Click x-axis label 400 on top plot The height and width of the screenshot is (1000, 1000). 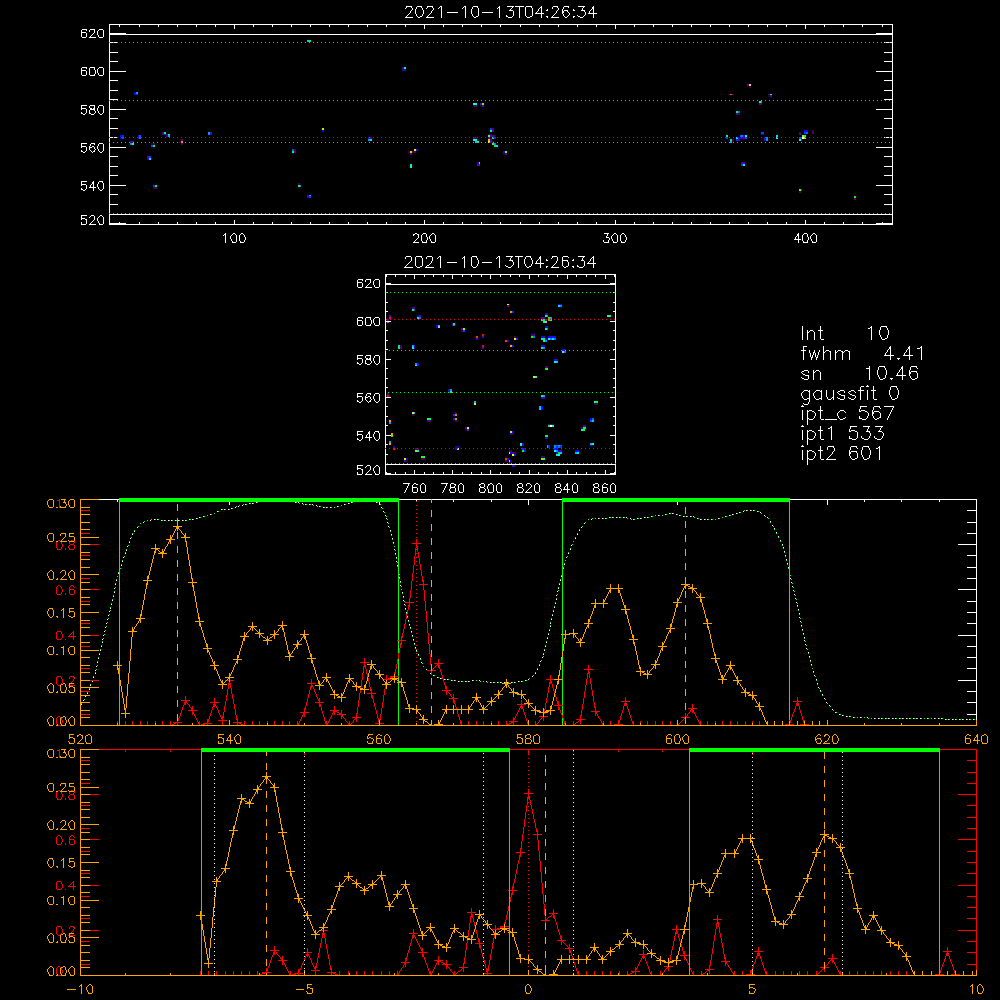click(x=805, y=239)
